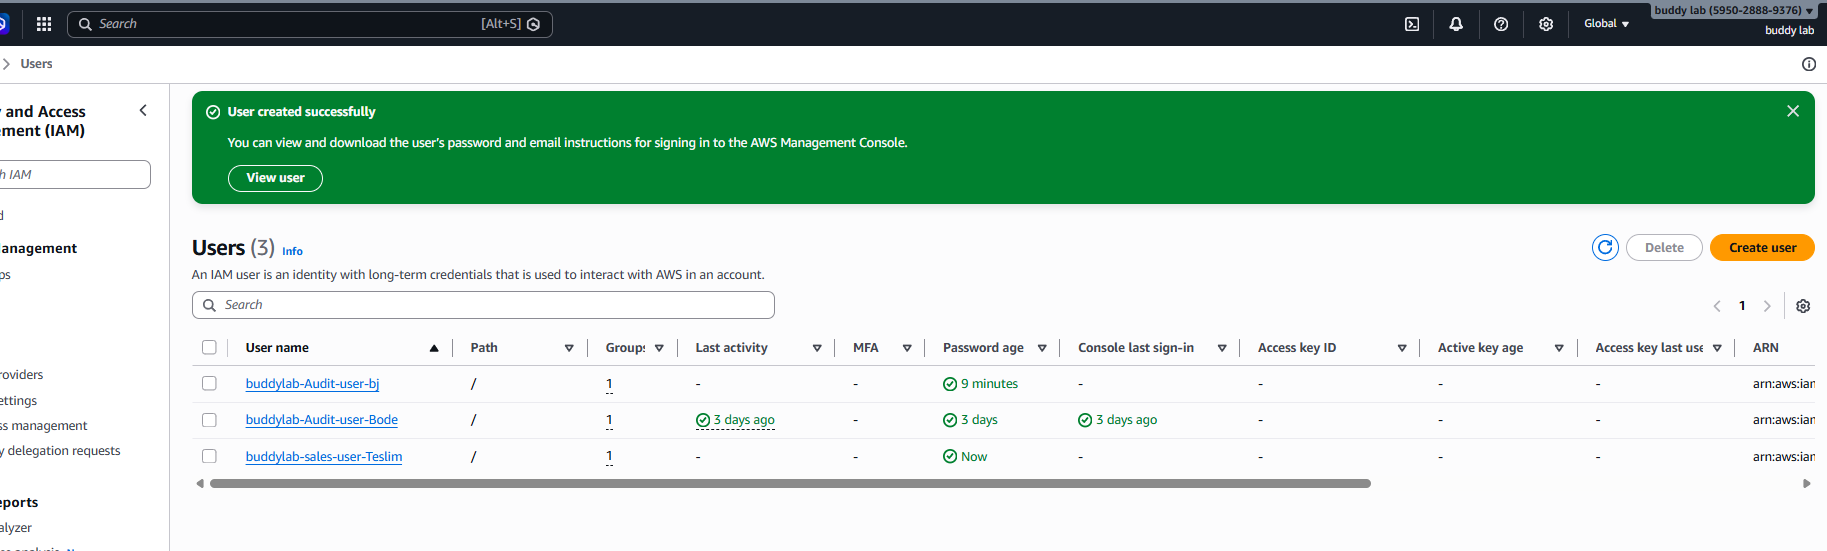The width and height of the screenshot is (1827, 551).
Task: Collapse the IAM side navigation
Action: pos(143,110)
